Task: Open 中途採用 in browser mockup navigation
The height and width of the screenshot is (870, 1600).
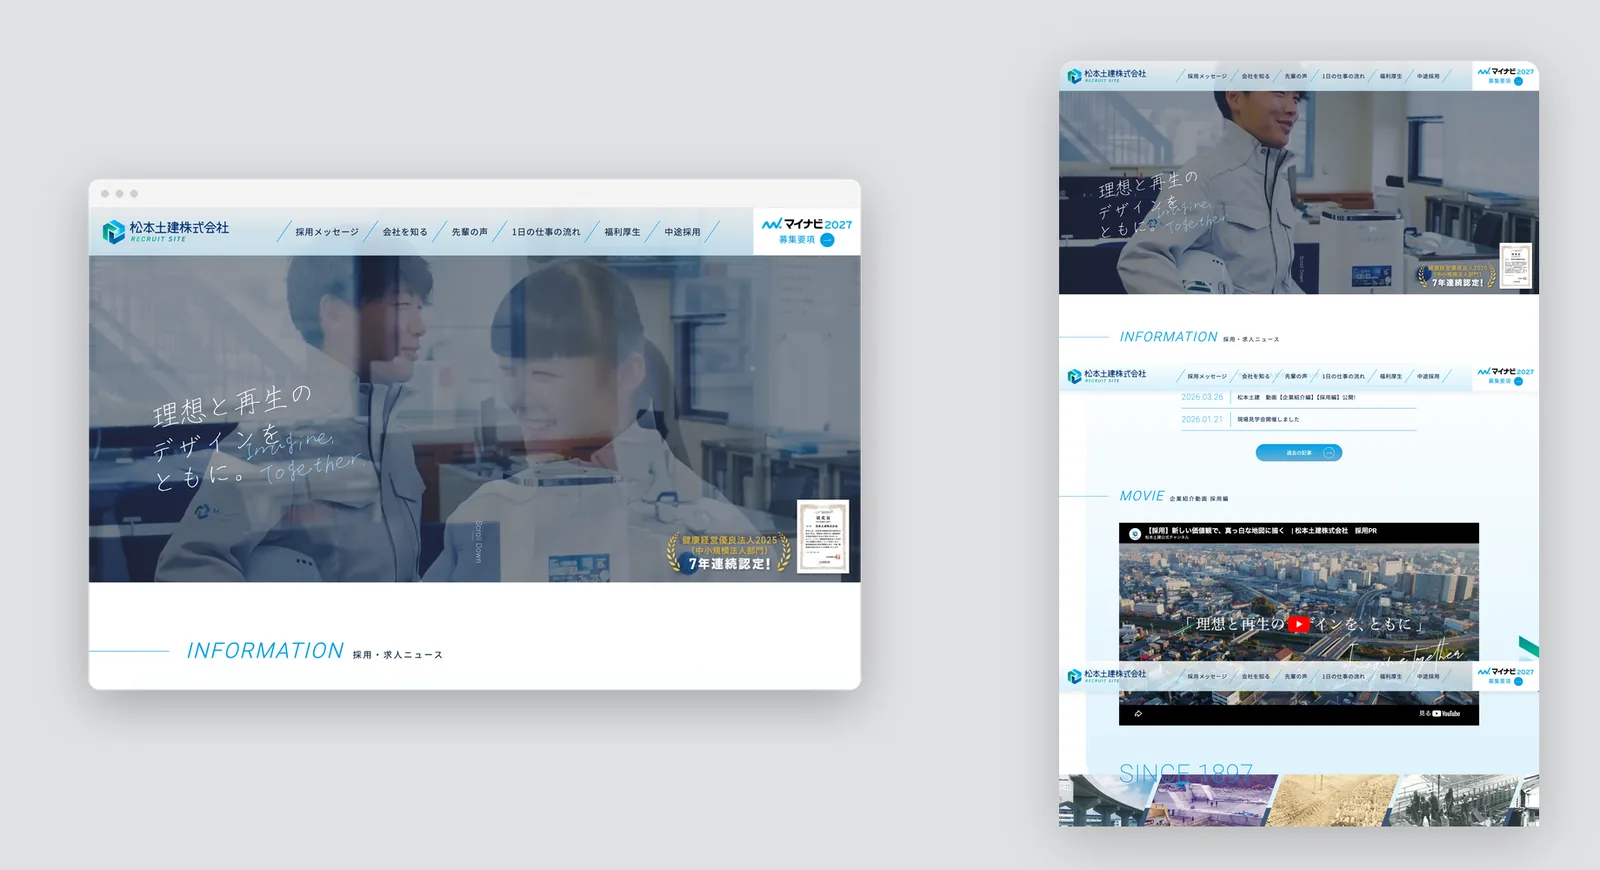Action: click(682, 232)
